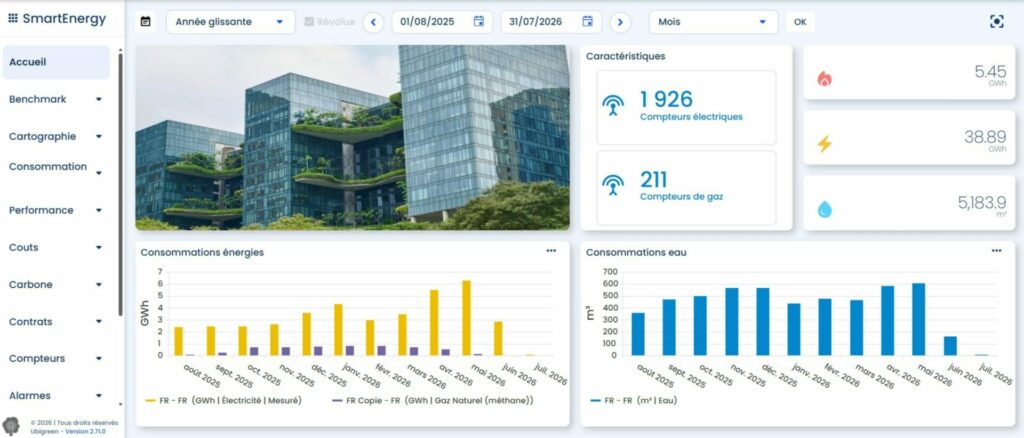Click the OK button
The image size is (1024, 438).
point(800,22)
